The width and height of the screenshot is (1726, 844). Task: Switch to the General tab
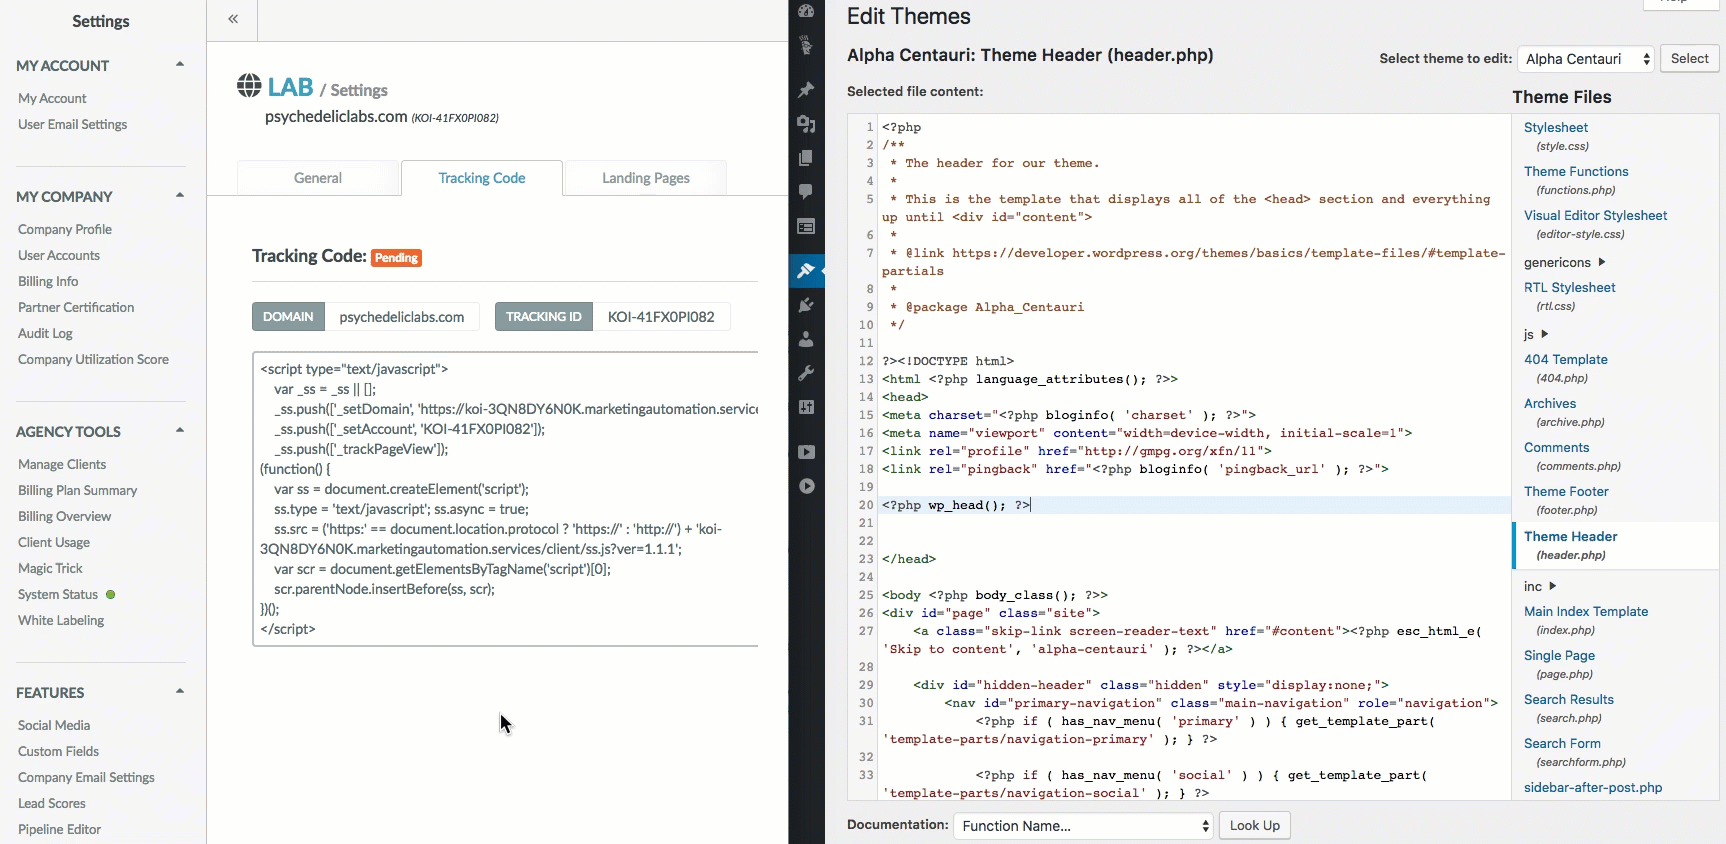[x=318, y=178]
